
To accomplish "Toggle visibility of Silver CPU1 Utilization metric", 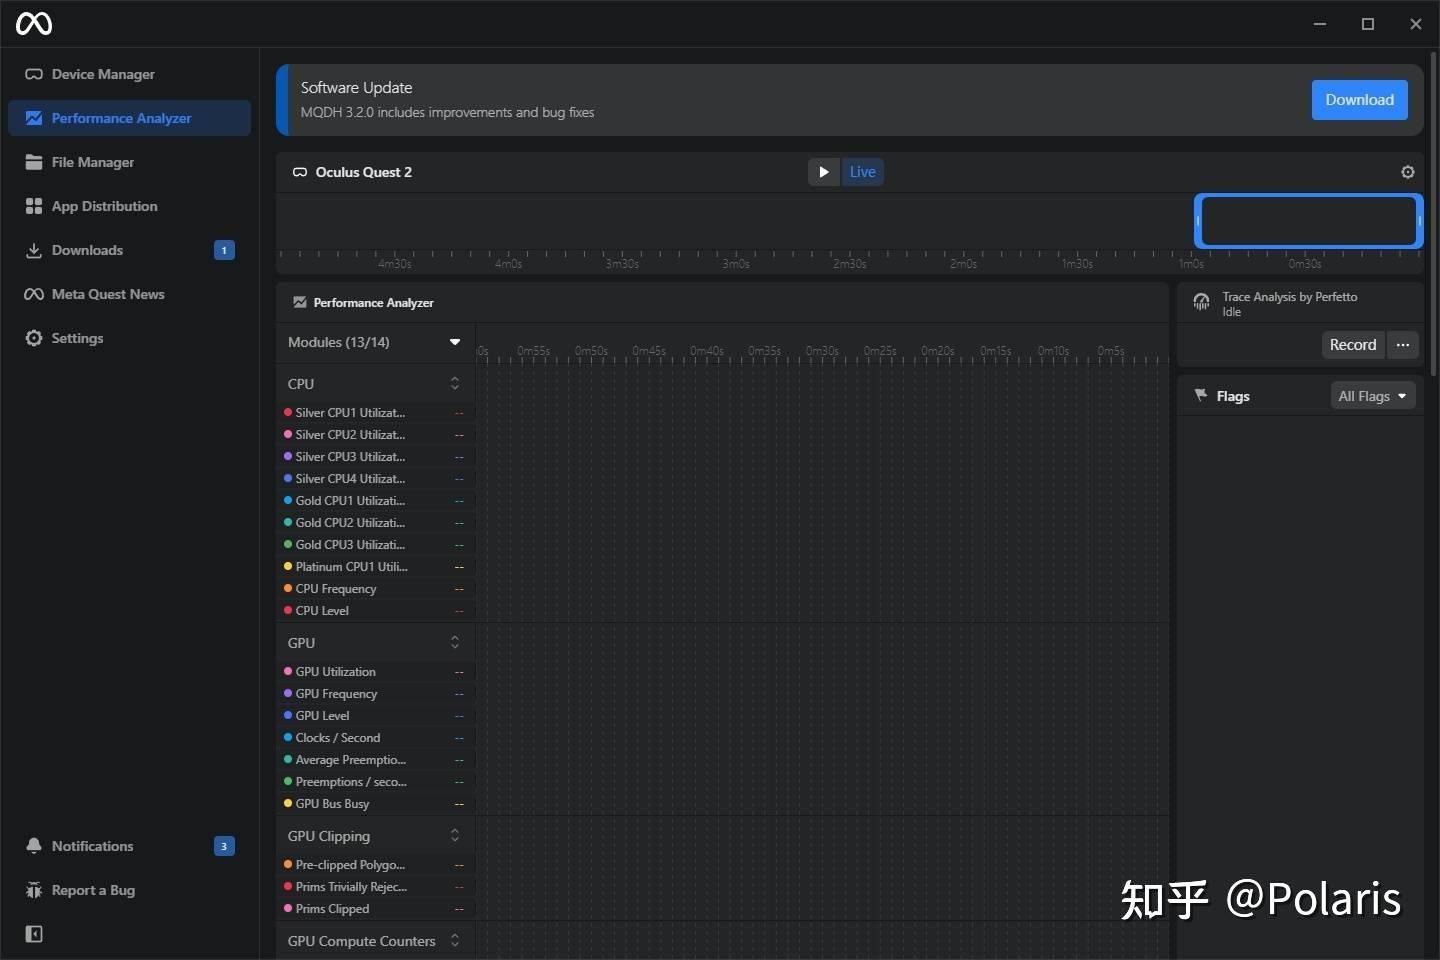I will coord(289,412).
